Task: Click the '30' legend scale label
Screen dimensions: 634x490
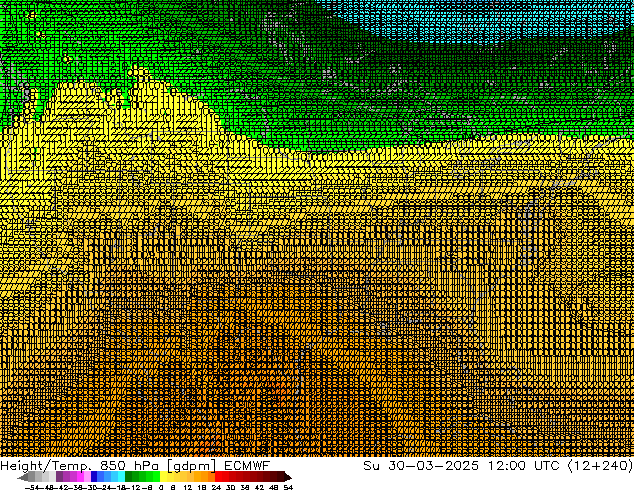Action: tap(230, 487)
